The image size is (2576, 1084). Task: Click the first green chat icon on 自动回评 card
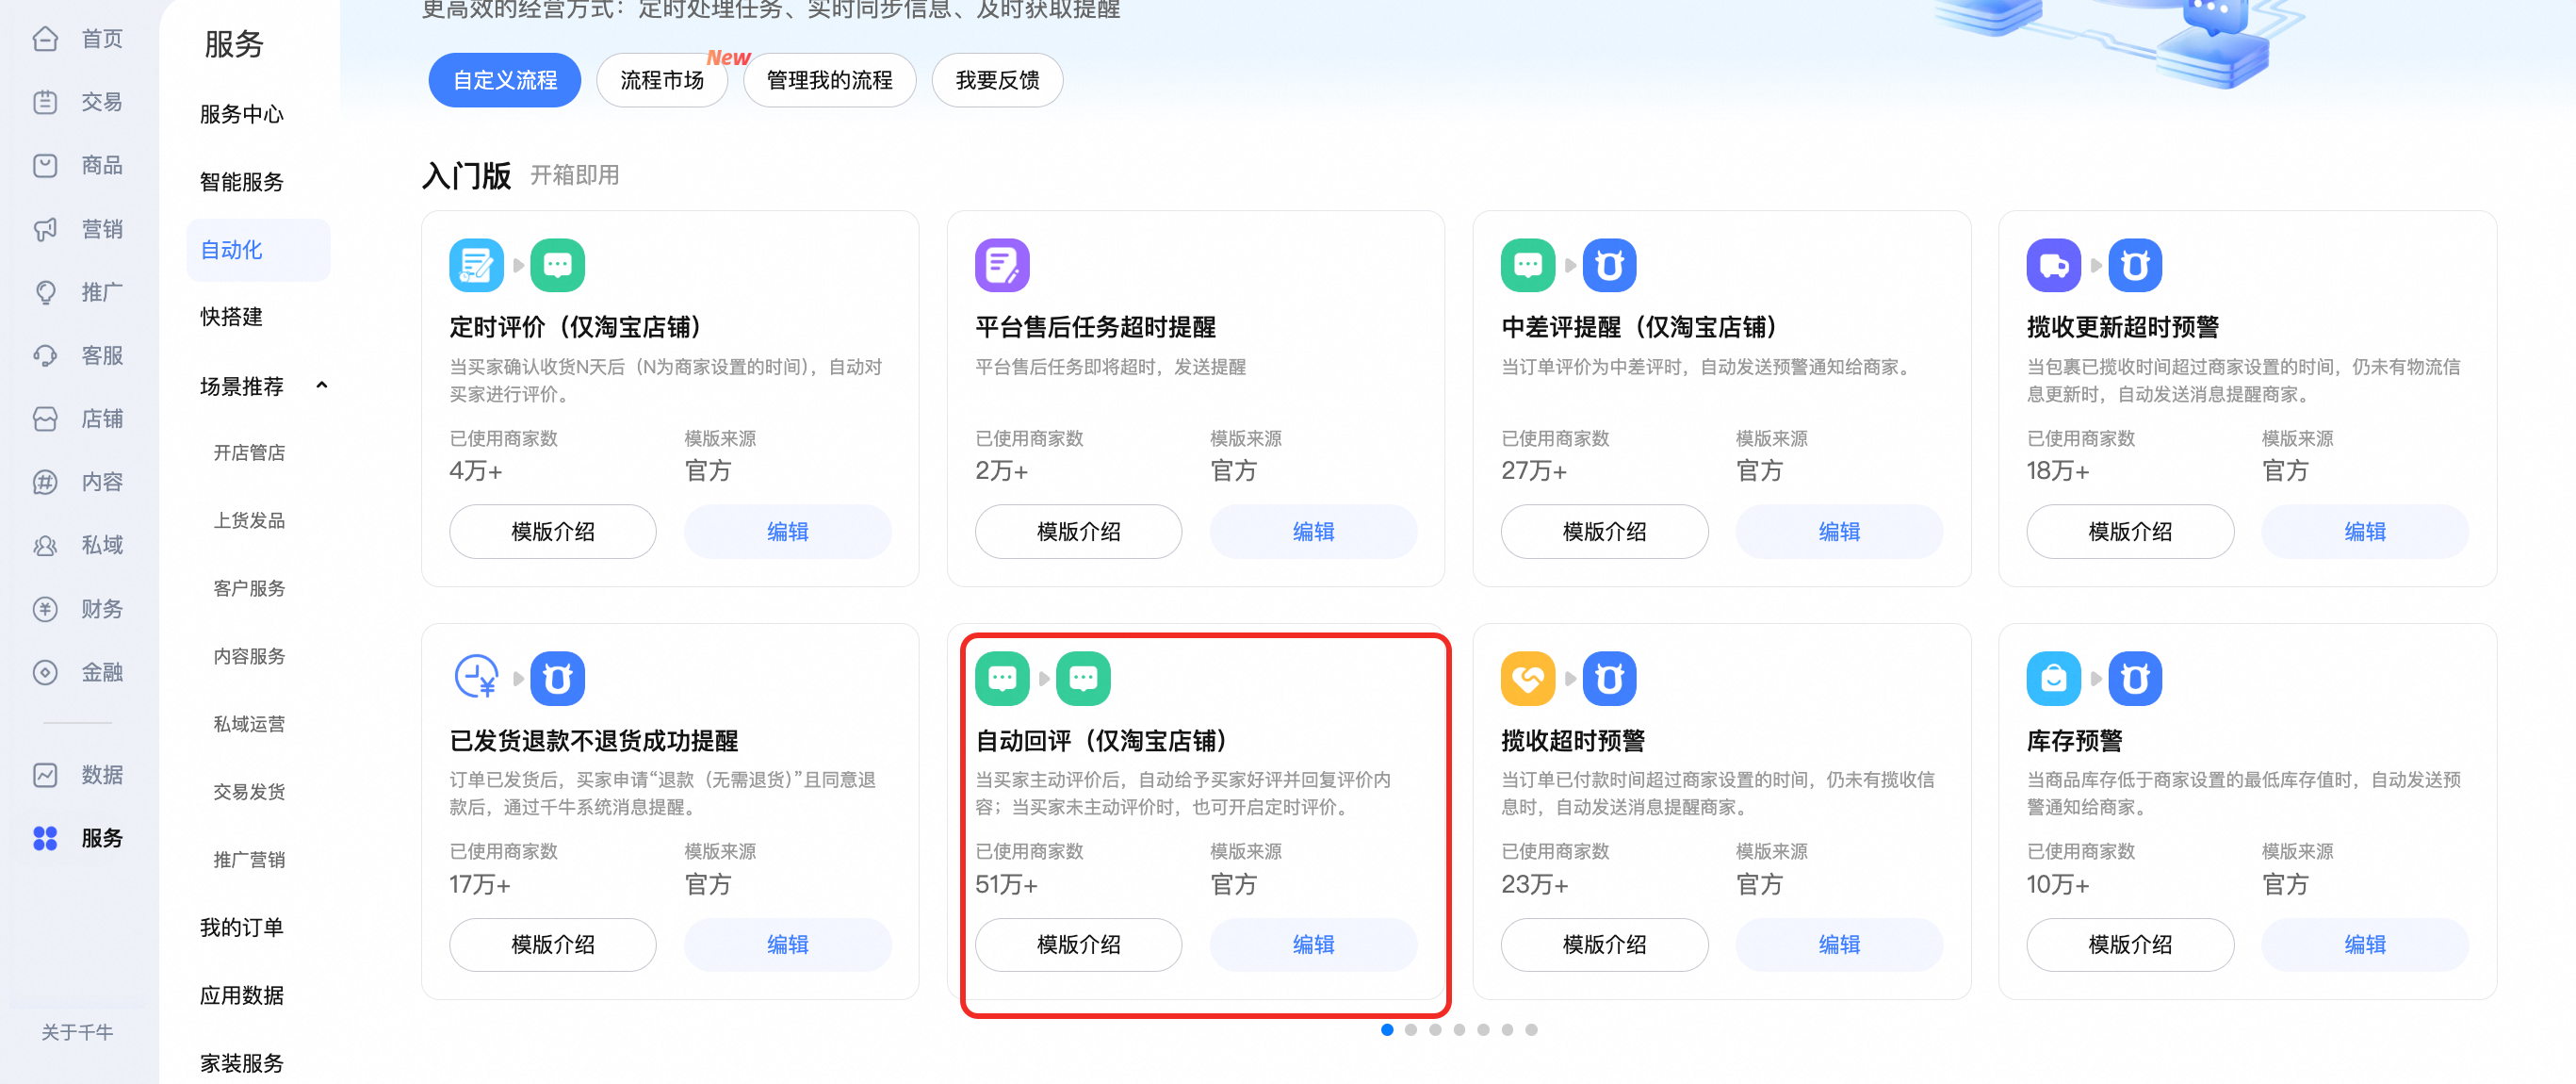[x=1002, y=678]
